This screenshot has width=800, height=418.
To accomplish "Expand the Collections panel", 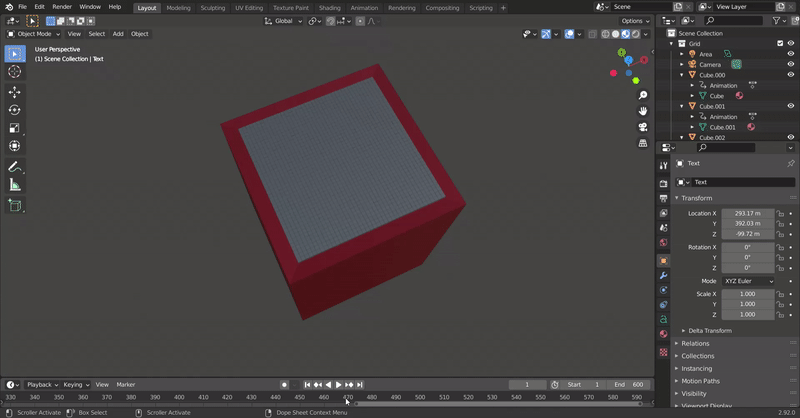I will pos(697,356).
